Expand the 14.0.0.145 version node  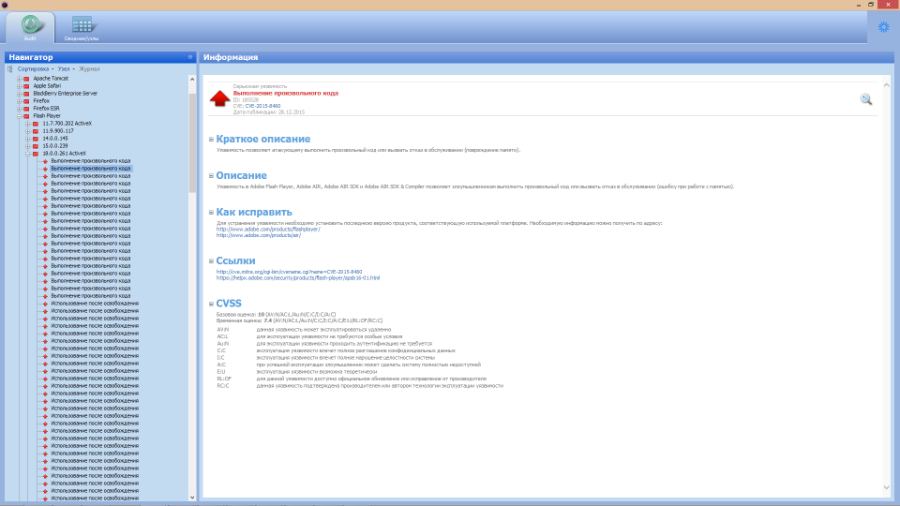tap(28, 138)
